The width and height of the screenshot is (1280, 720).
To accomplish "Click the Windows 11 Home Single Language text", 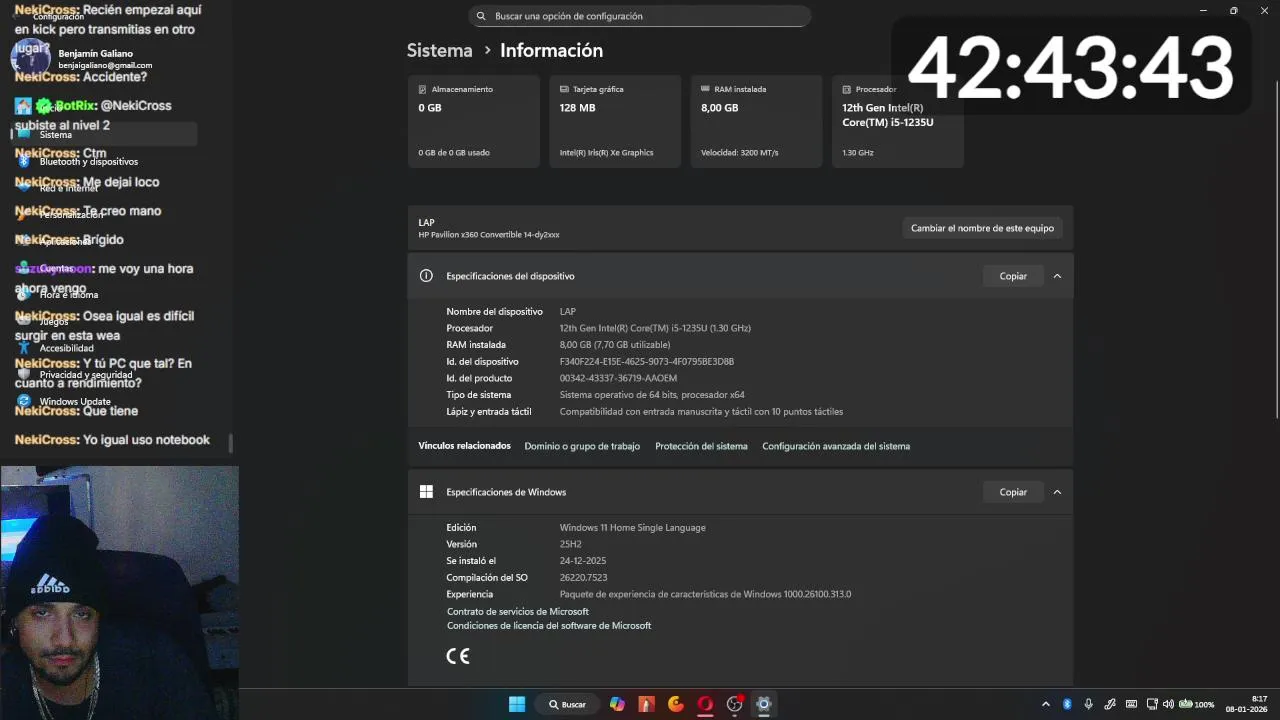I will click(632, 527).
